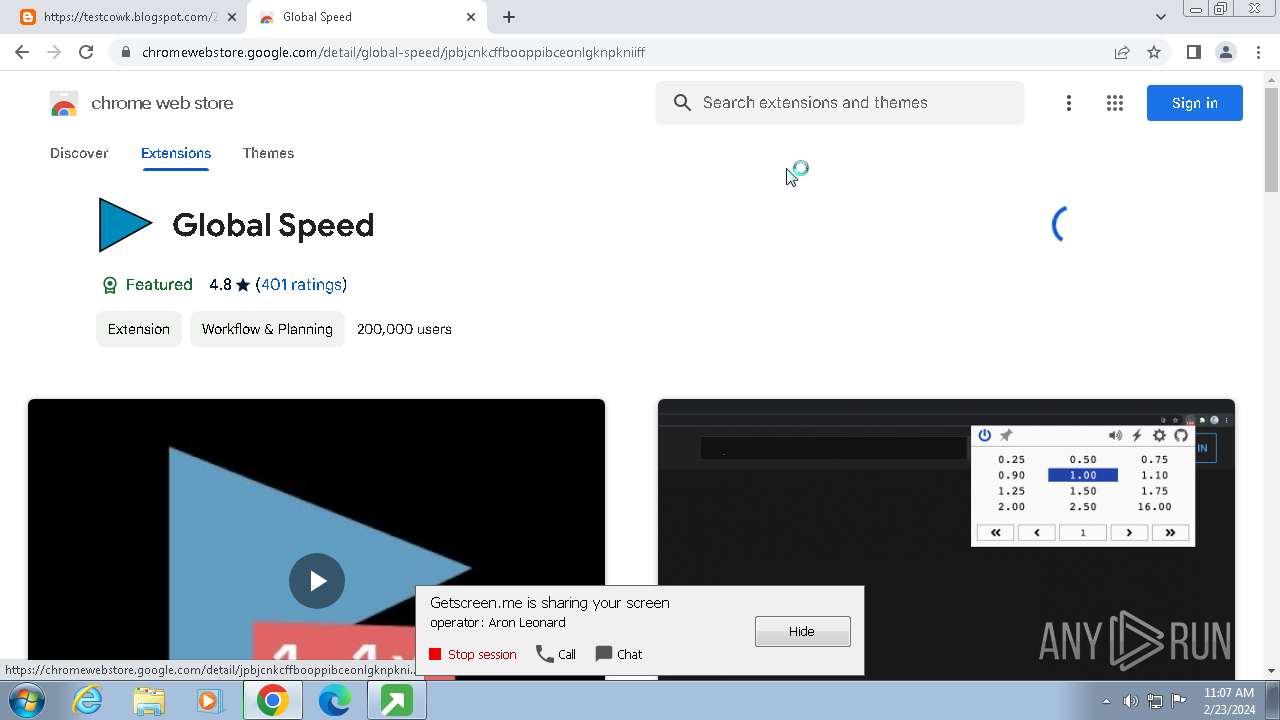Image resolution: width=1280 pixels, height=720 pixels.
Task: Bookmark this page with star icon
Action: click(1154, 52)
